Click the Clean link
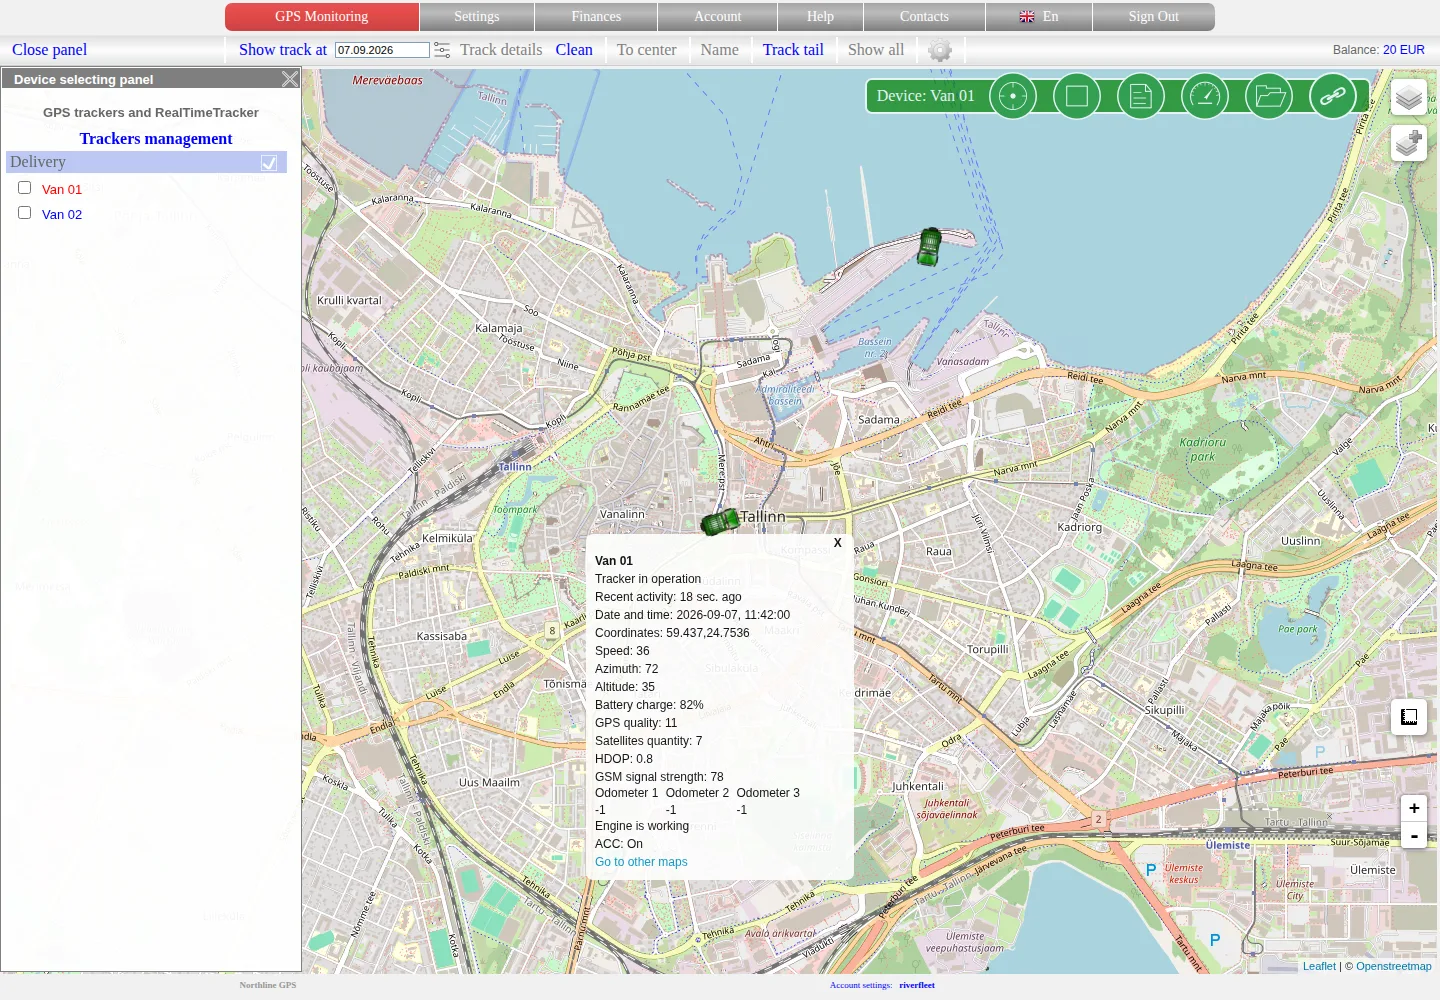The width and height of the screenshot is (1440, 1000). 574,50
